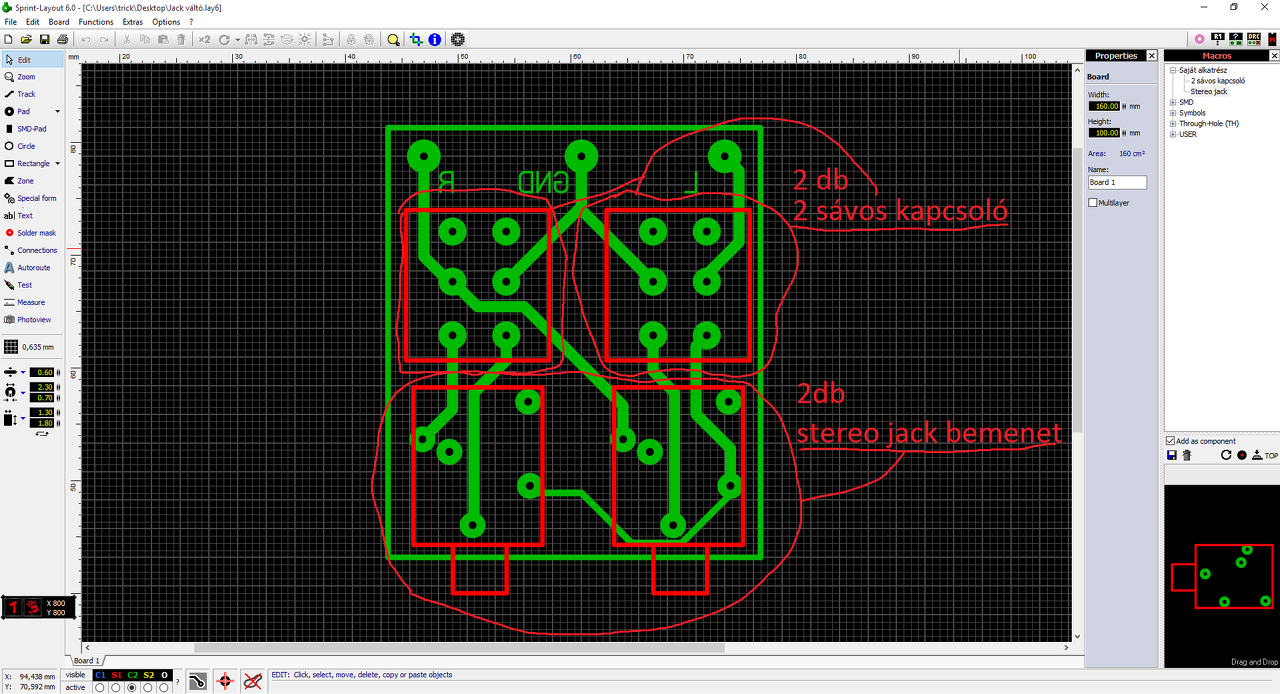Image resolution: width=1280 pixels, height=694 pixels.
Task: Set layer S1 as active
Action: coord(116,688)
